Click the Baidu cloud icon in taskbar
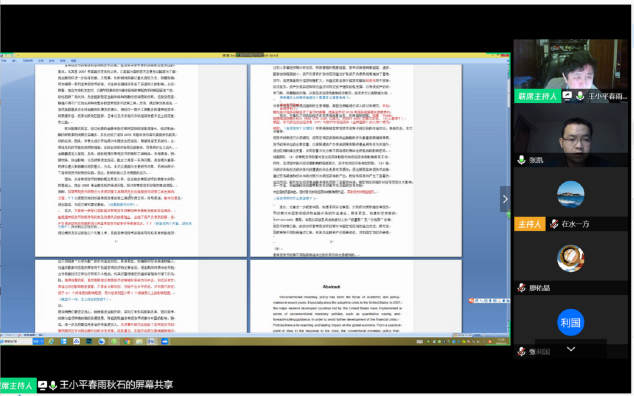This screenshot has width=634, height=396. (x=76, y=341)
